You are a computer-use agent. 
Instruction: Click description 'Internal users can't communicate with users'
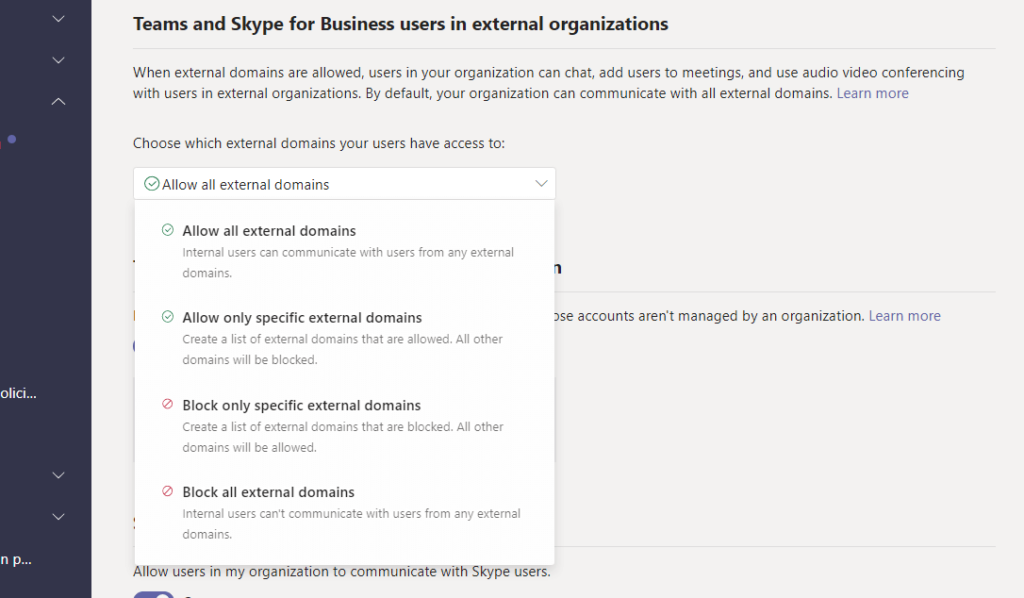(351, 524)
